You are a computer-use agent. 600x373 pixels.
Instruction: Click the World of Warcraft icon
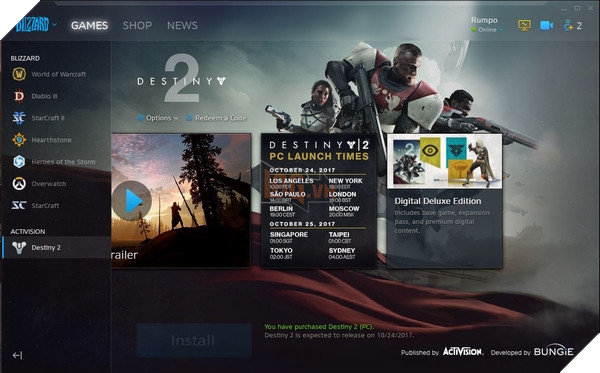pos(19,74)
